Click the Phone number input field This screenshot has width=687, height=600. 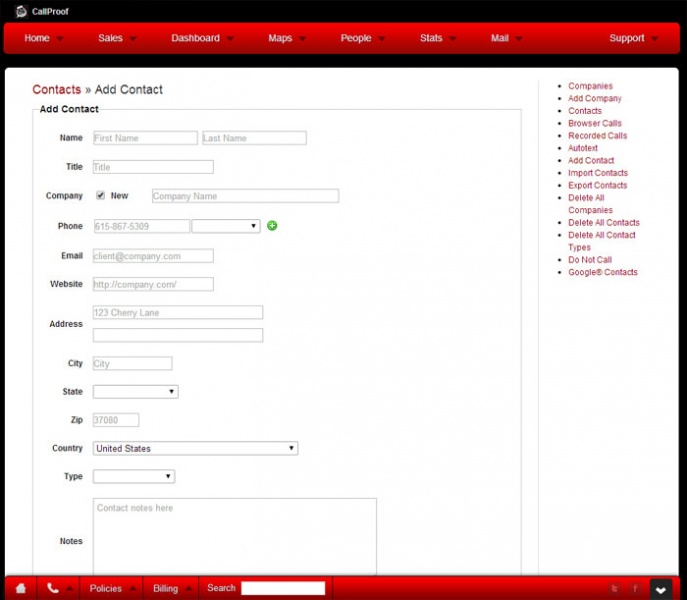(x=142, y=226)
